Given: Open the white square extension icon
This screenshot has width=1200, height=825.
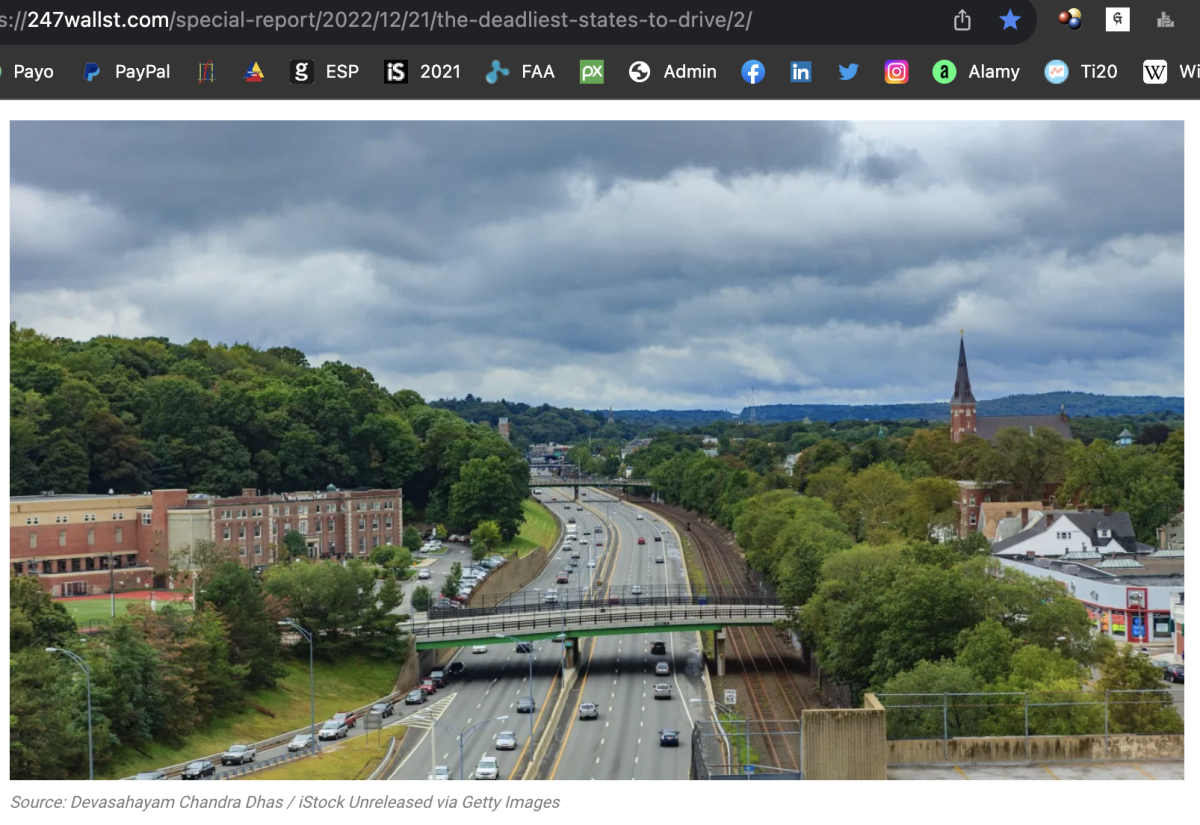Looking at the screenshot, I should pos(1117,19).
